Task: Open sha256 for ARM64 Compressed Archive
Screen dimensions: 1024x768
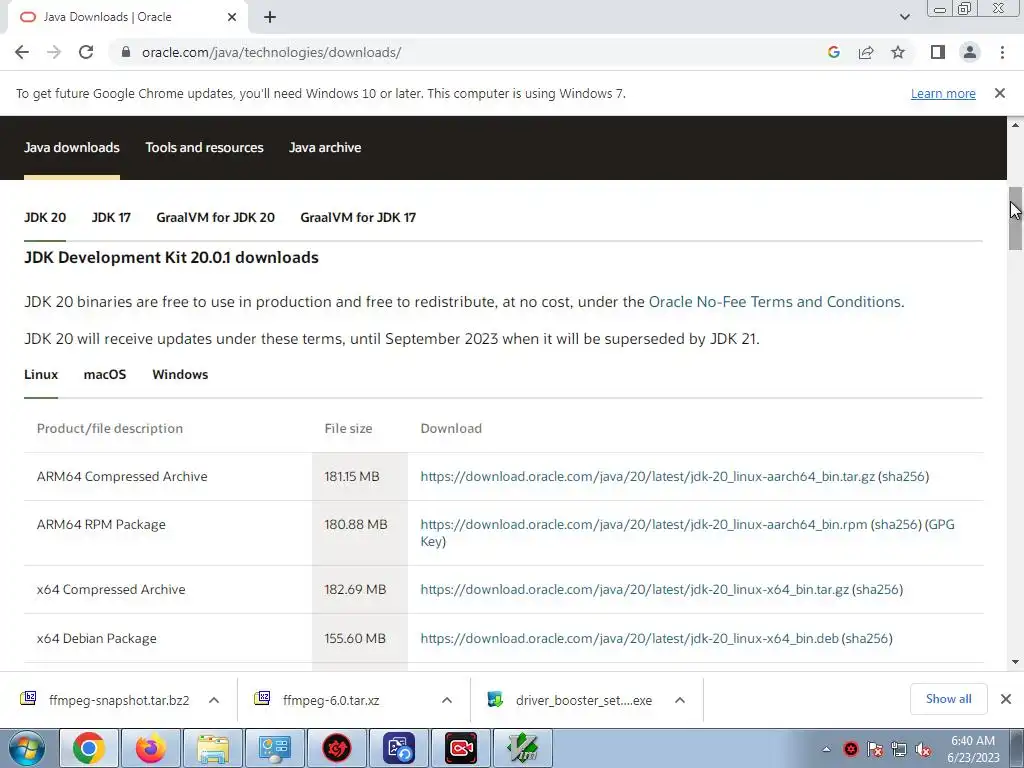Action: [903, 477]
